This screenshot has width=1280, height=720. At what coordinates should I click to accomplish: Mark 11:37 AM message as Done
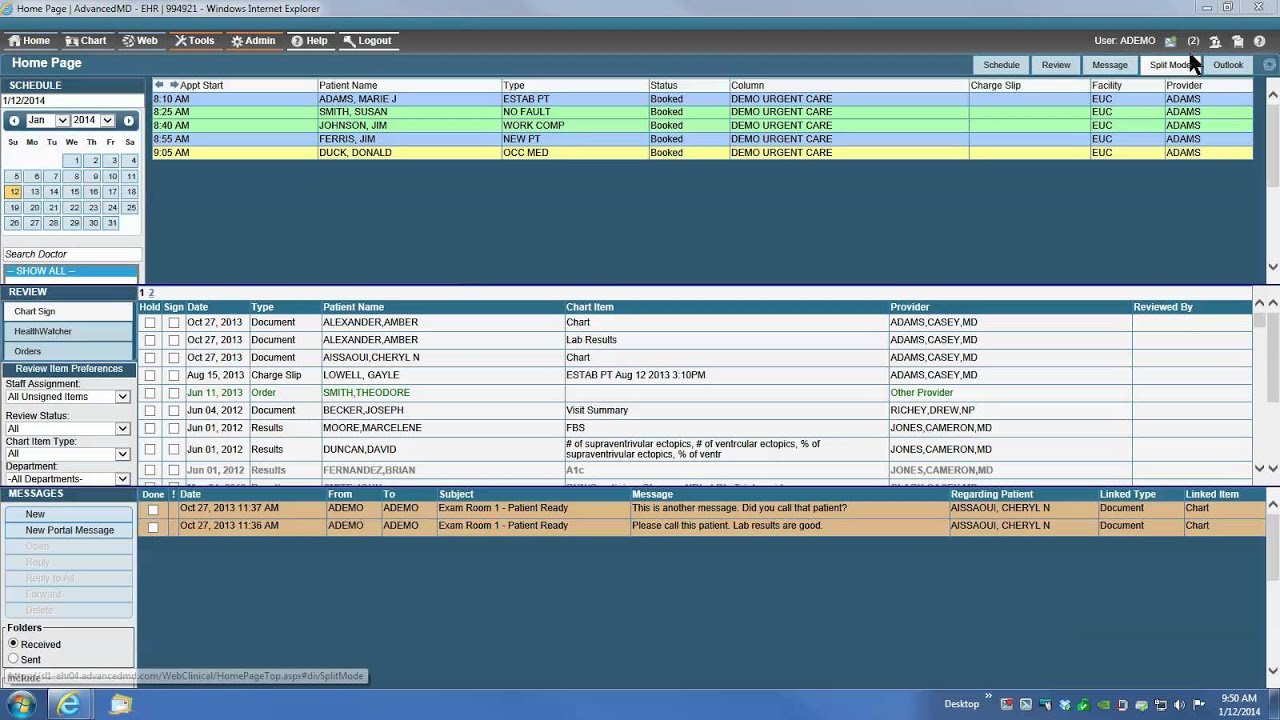153,509
